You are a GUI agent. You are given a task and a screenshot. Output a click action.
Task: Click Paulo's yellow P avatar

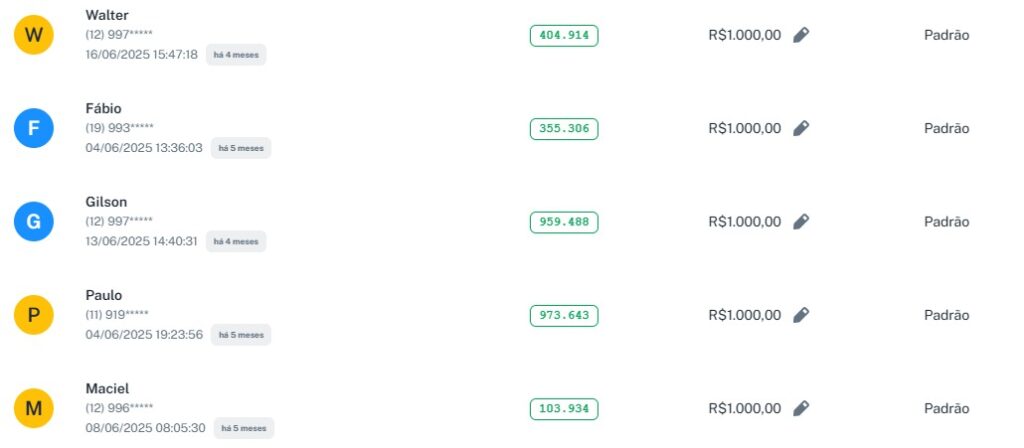click(x=33, y=315)
